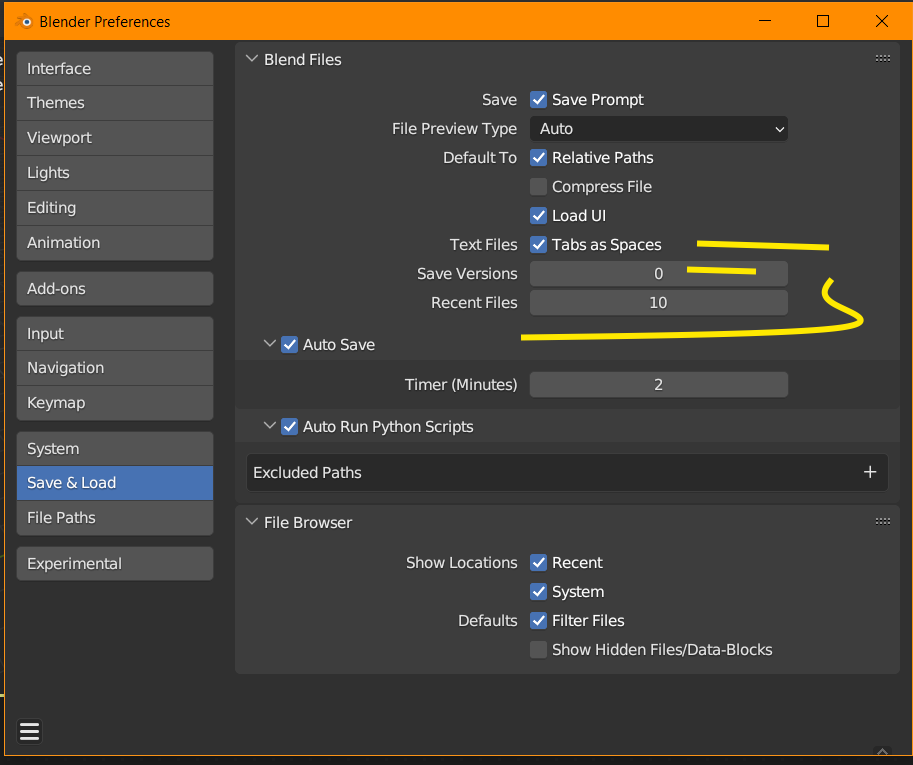Click the Recent Files number field
This screenshot has height=765, width=913.
click(659, 303)
